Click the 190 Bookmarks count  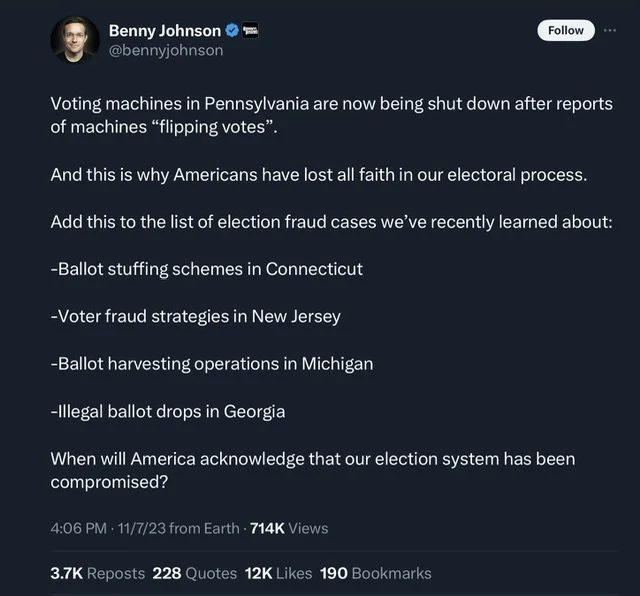[376, 573]
